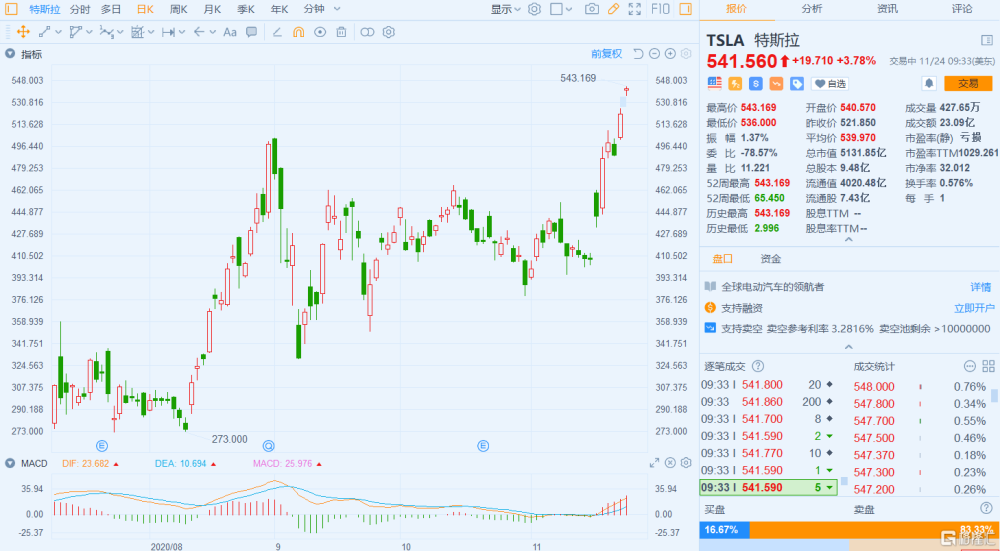Undo chart change with curved arrow

click(x=638, y=54)
